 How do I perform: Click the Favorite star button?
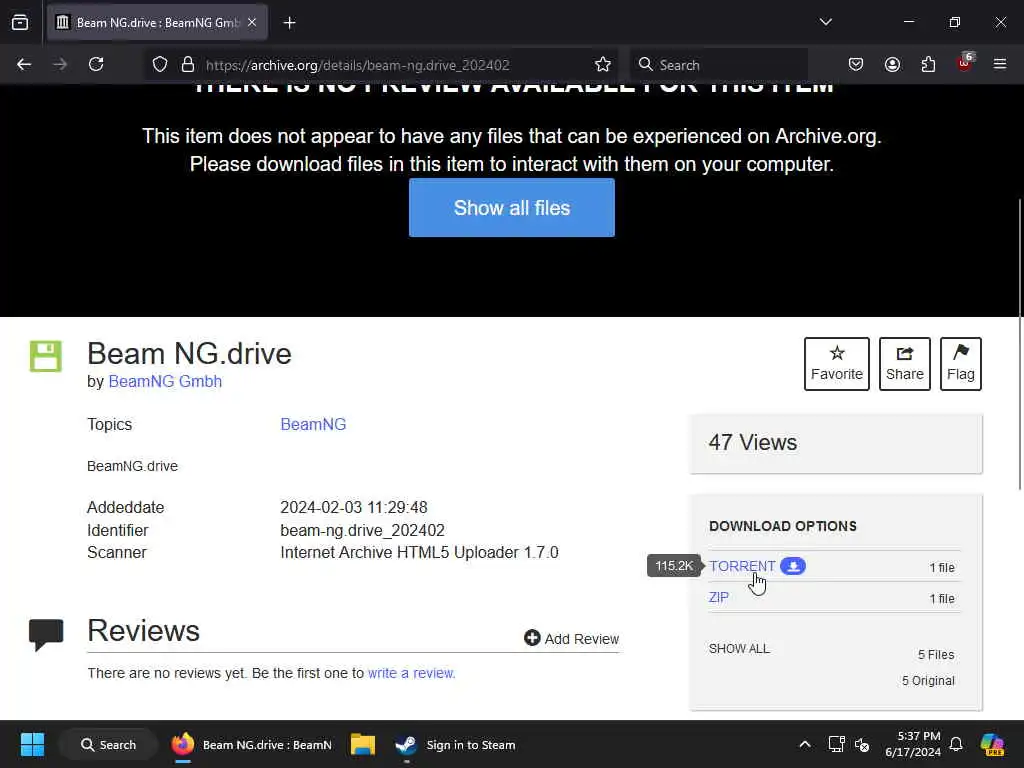pos(837,364)
